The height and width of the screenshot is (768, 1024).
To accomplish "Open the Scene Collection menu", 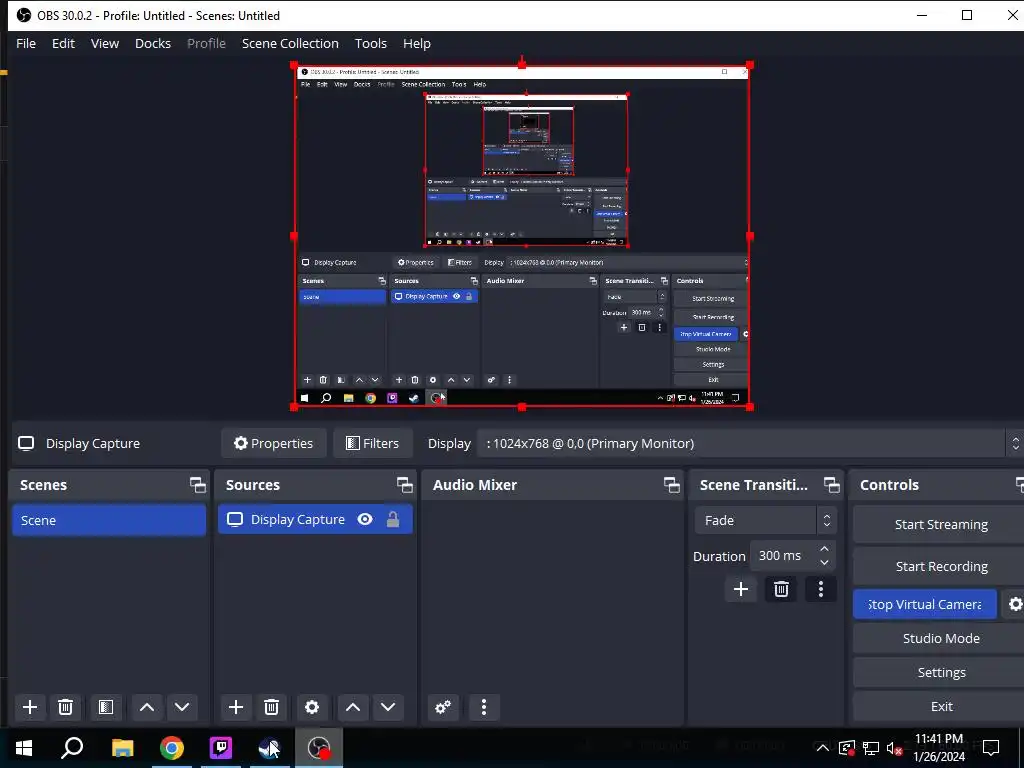I will tap(290, 43).
